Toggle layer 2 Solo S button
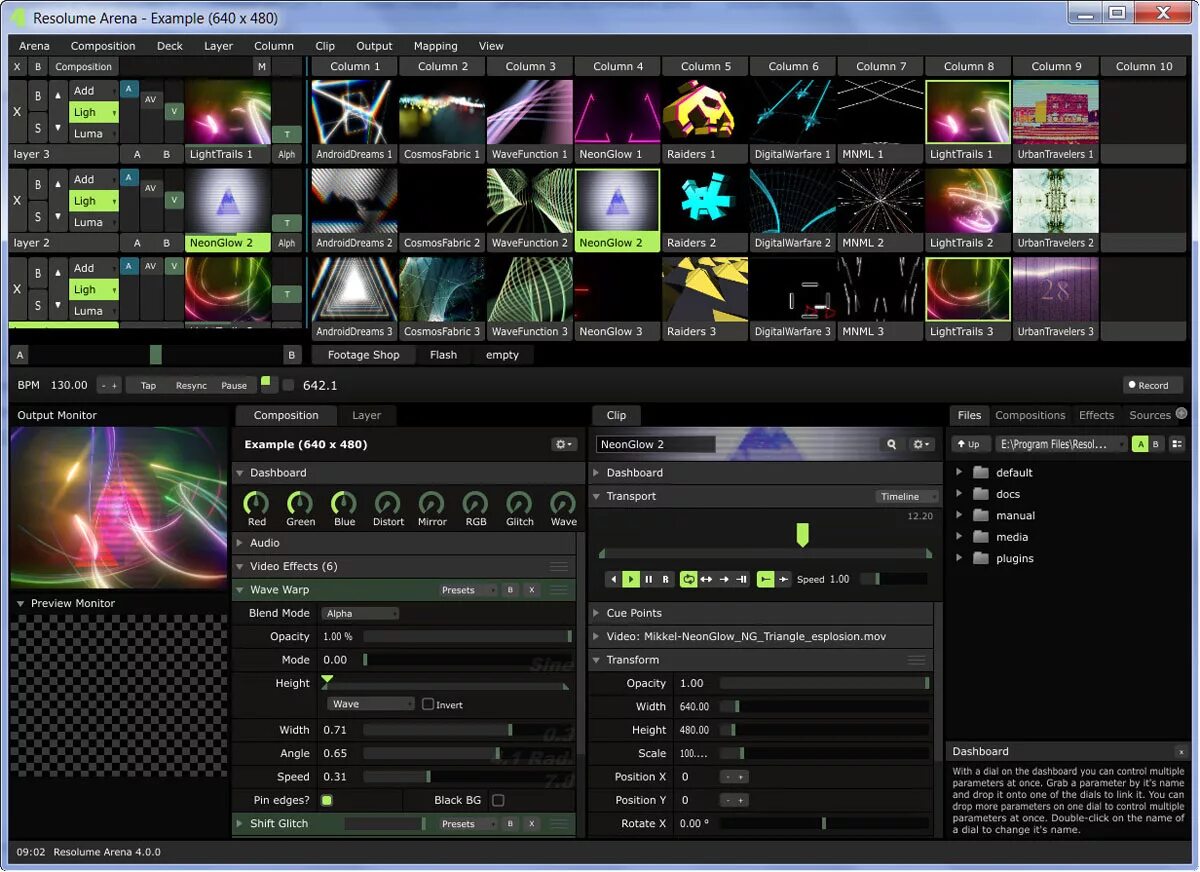 (x=38, y=217)
